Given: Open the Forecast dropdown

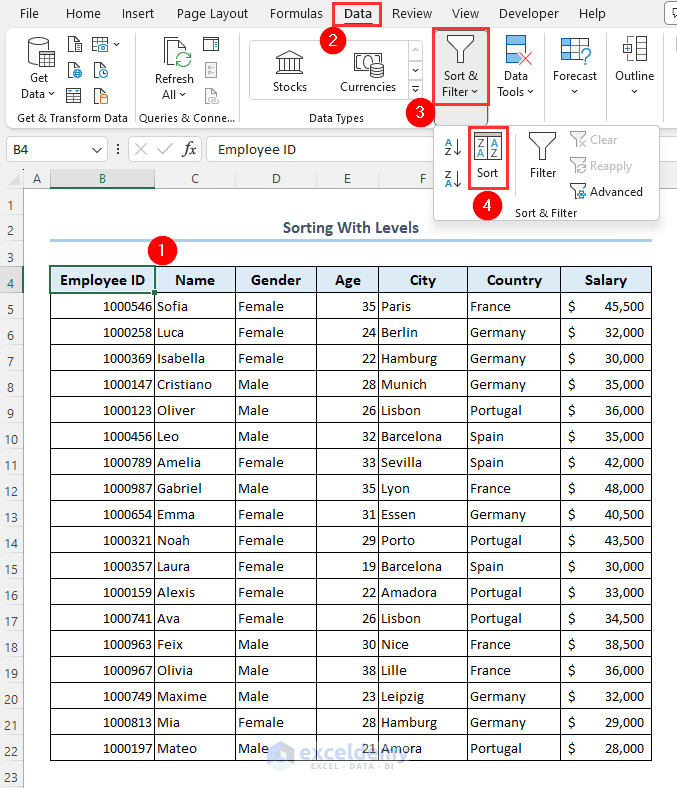Looking at the screenshot, I should 574,68.
